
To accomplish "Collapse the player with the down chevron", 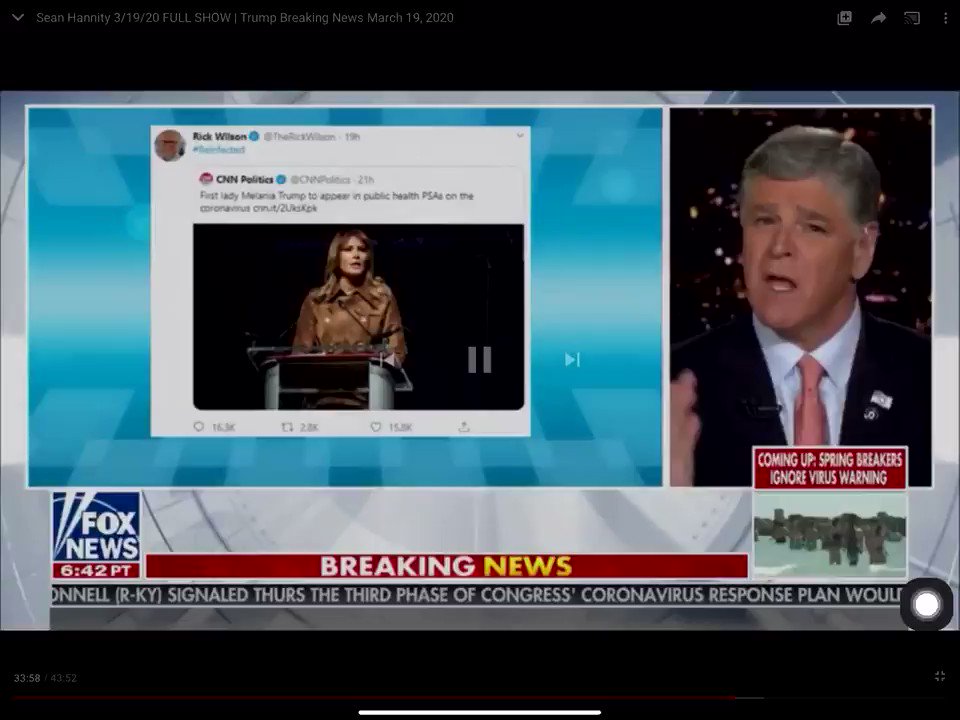I will click(18, 18).
